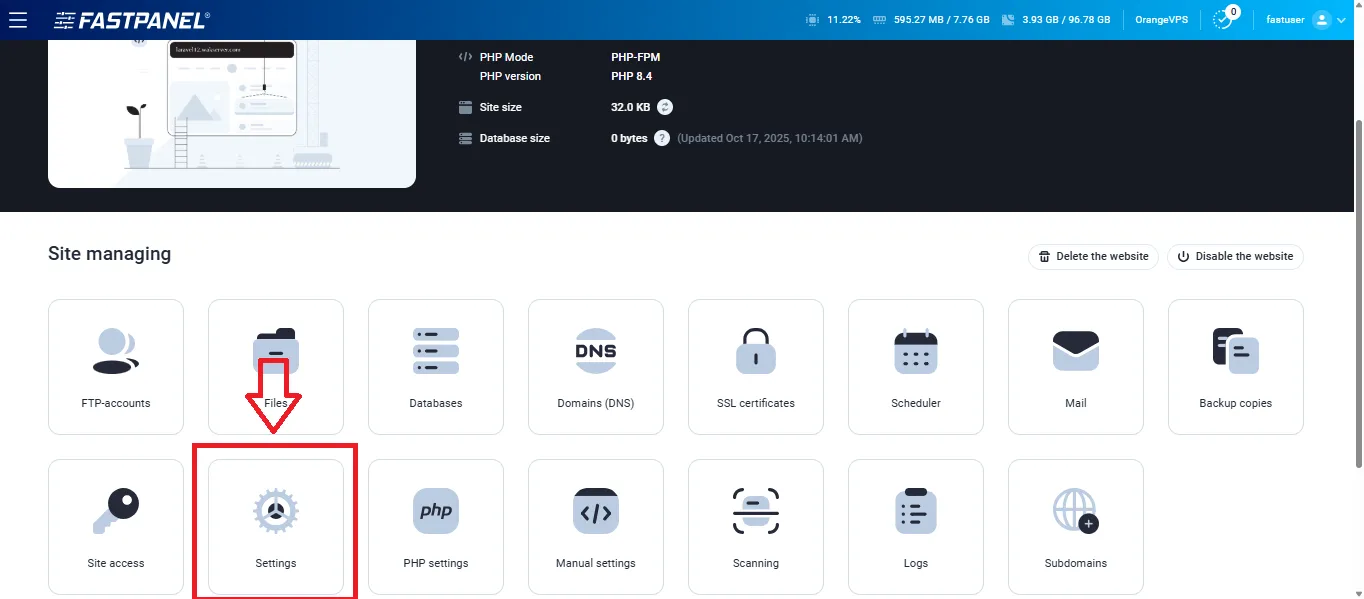Refresh the site size value
The width and height of the screenshot is (1364, 599).
(665, 107)
